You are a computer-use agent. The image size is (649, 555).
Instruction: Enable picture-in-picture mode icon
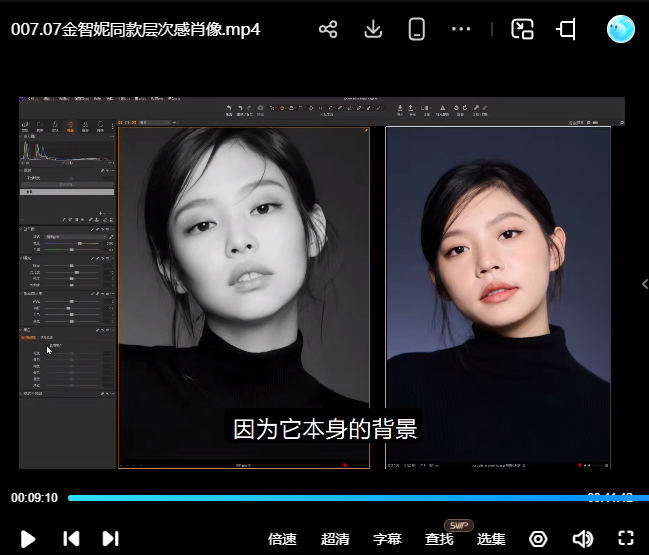point(522,29)
